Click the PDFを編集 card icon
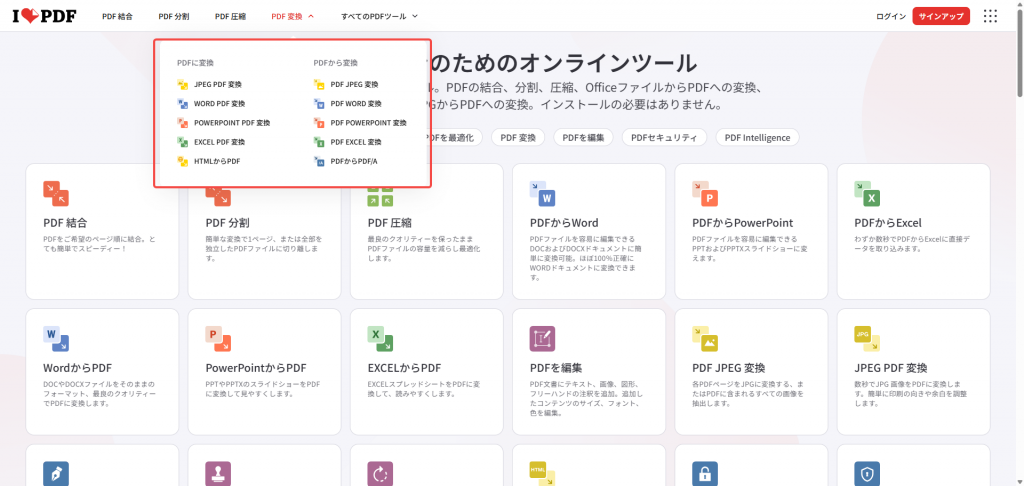1024x486 pixels. pyautogui.click(x=543, y=338)
